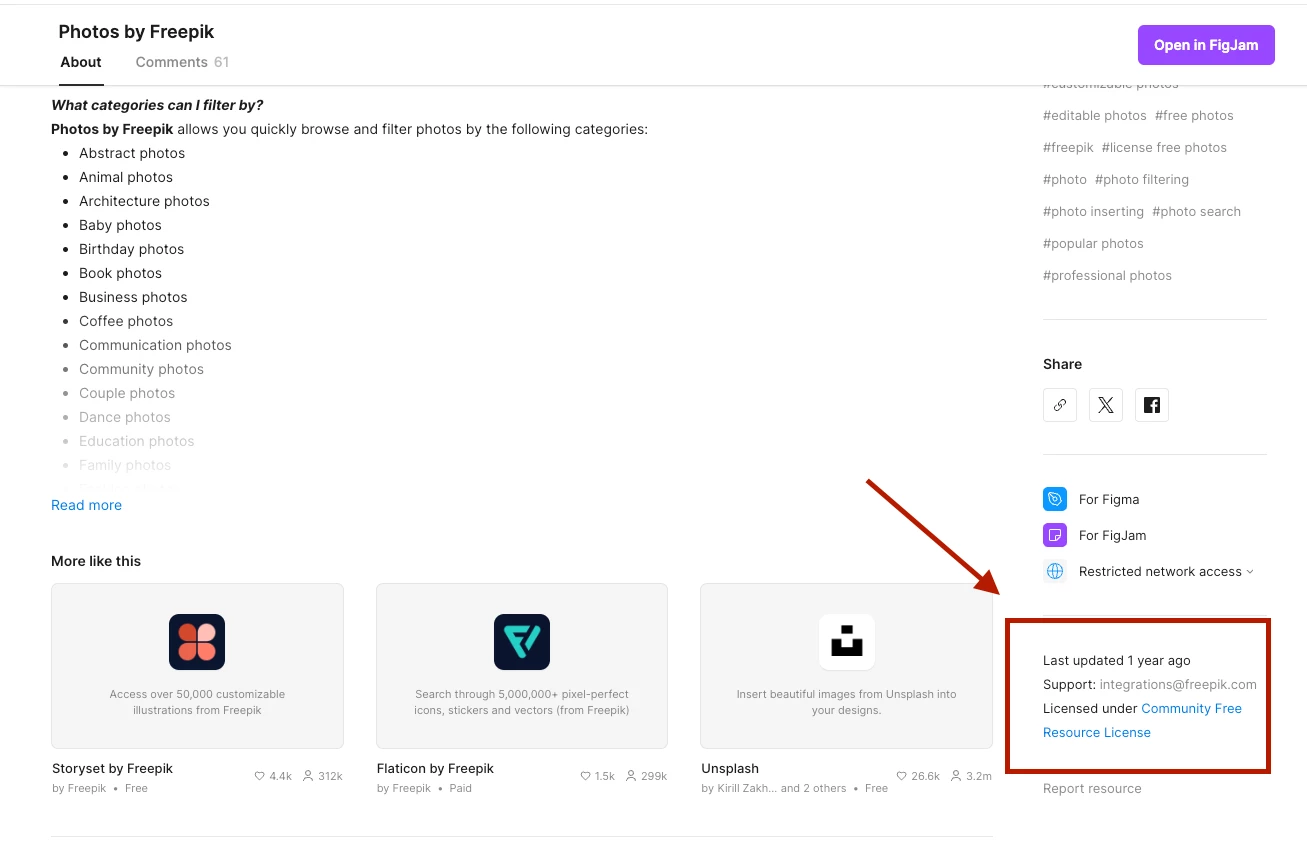This screenshot has width=1307, height=852.
Task: Open the Unsplash thumbnail icon
Action: tap(847, 642)
